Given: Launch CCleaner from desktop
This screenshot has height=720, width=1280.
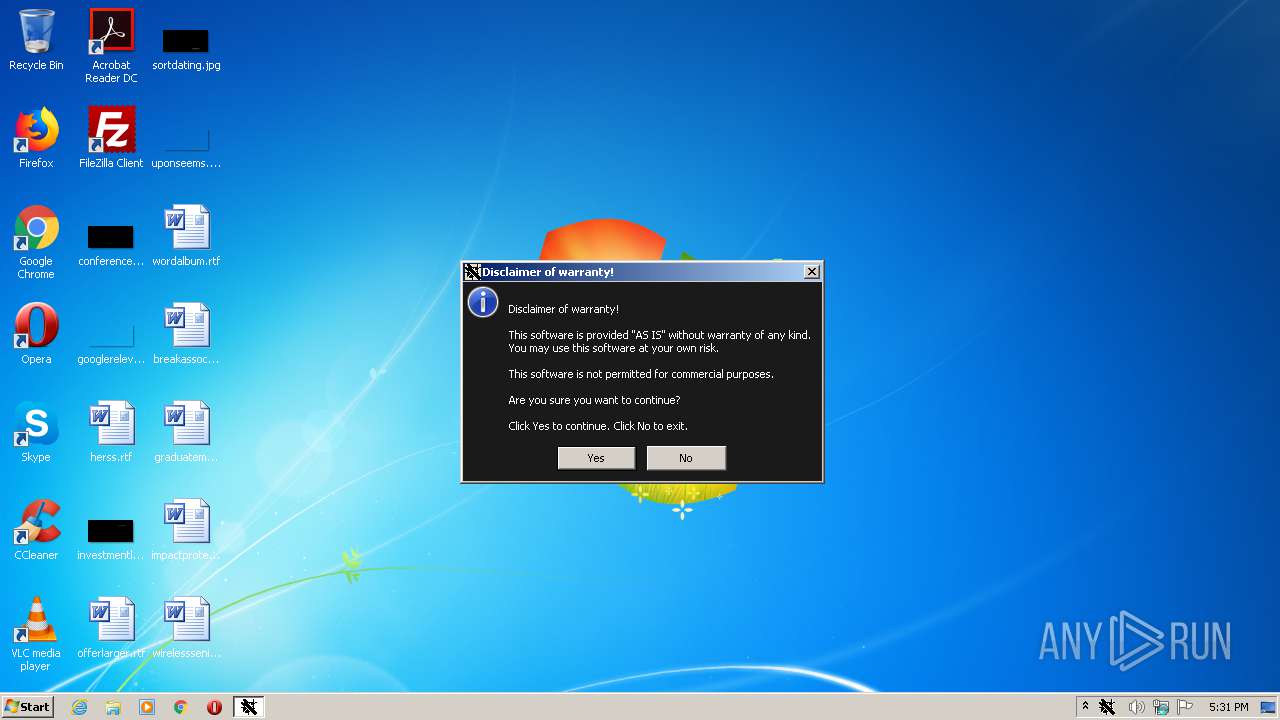Looking at the screenshot, I should tap(36, 530).
